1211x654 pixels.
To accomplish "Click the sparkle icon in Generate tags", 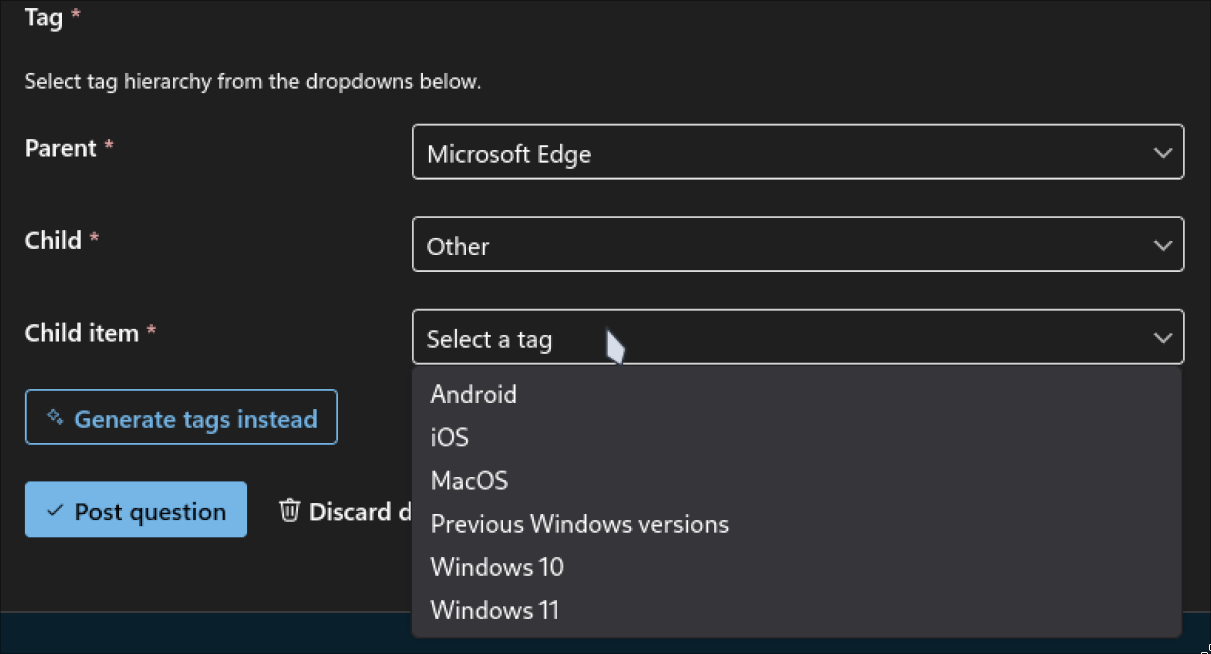I will tap(55, 418).
